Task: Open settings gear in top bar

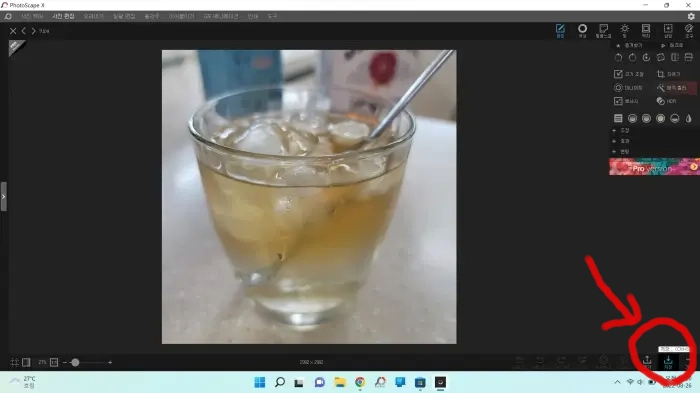Action: click(691, 16)
